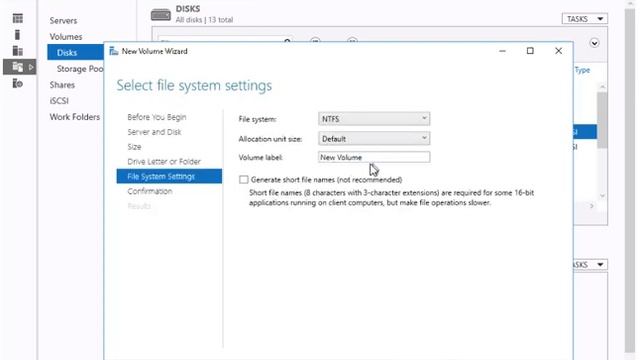The image size is (640, 360).
Task: Select File and Storage Services icon
Action: (18, 67)
